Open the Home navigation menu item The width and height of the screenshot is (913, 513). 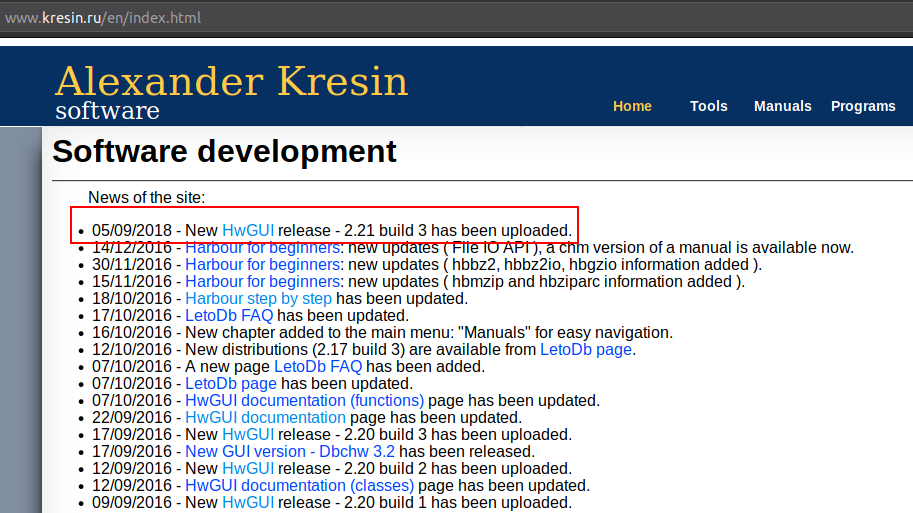tap(632, 106)
